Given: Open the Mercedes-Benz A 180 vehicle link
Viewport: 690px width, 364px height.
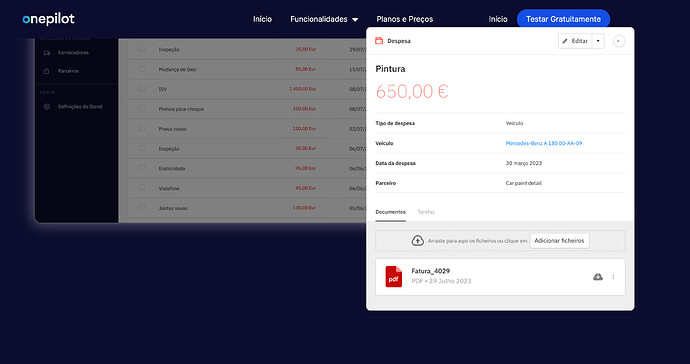Looking at the screenshot, I should click(x=544, y=143).
